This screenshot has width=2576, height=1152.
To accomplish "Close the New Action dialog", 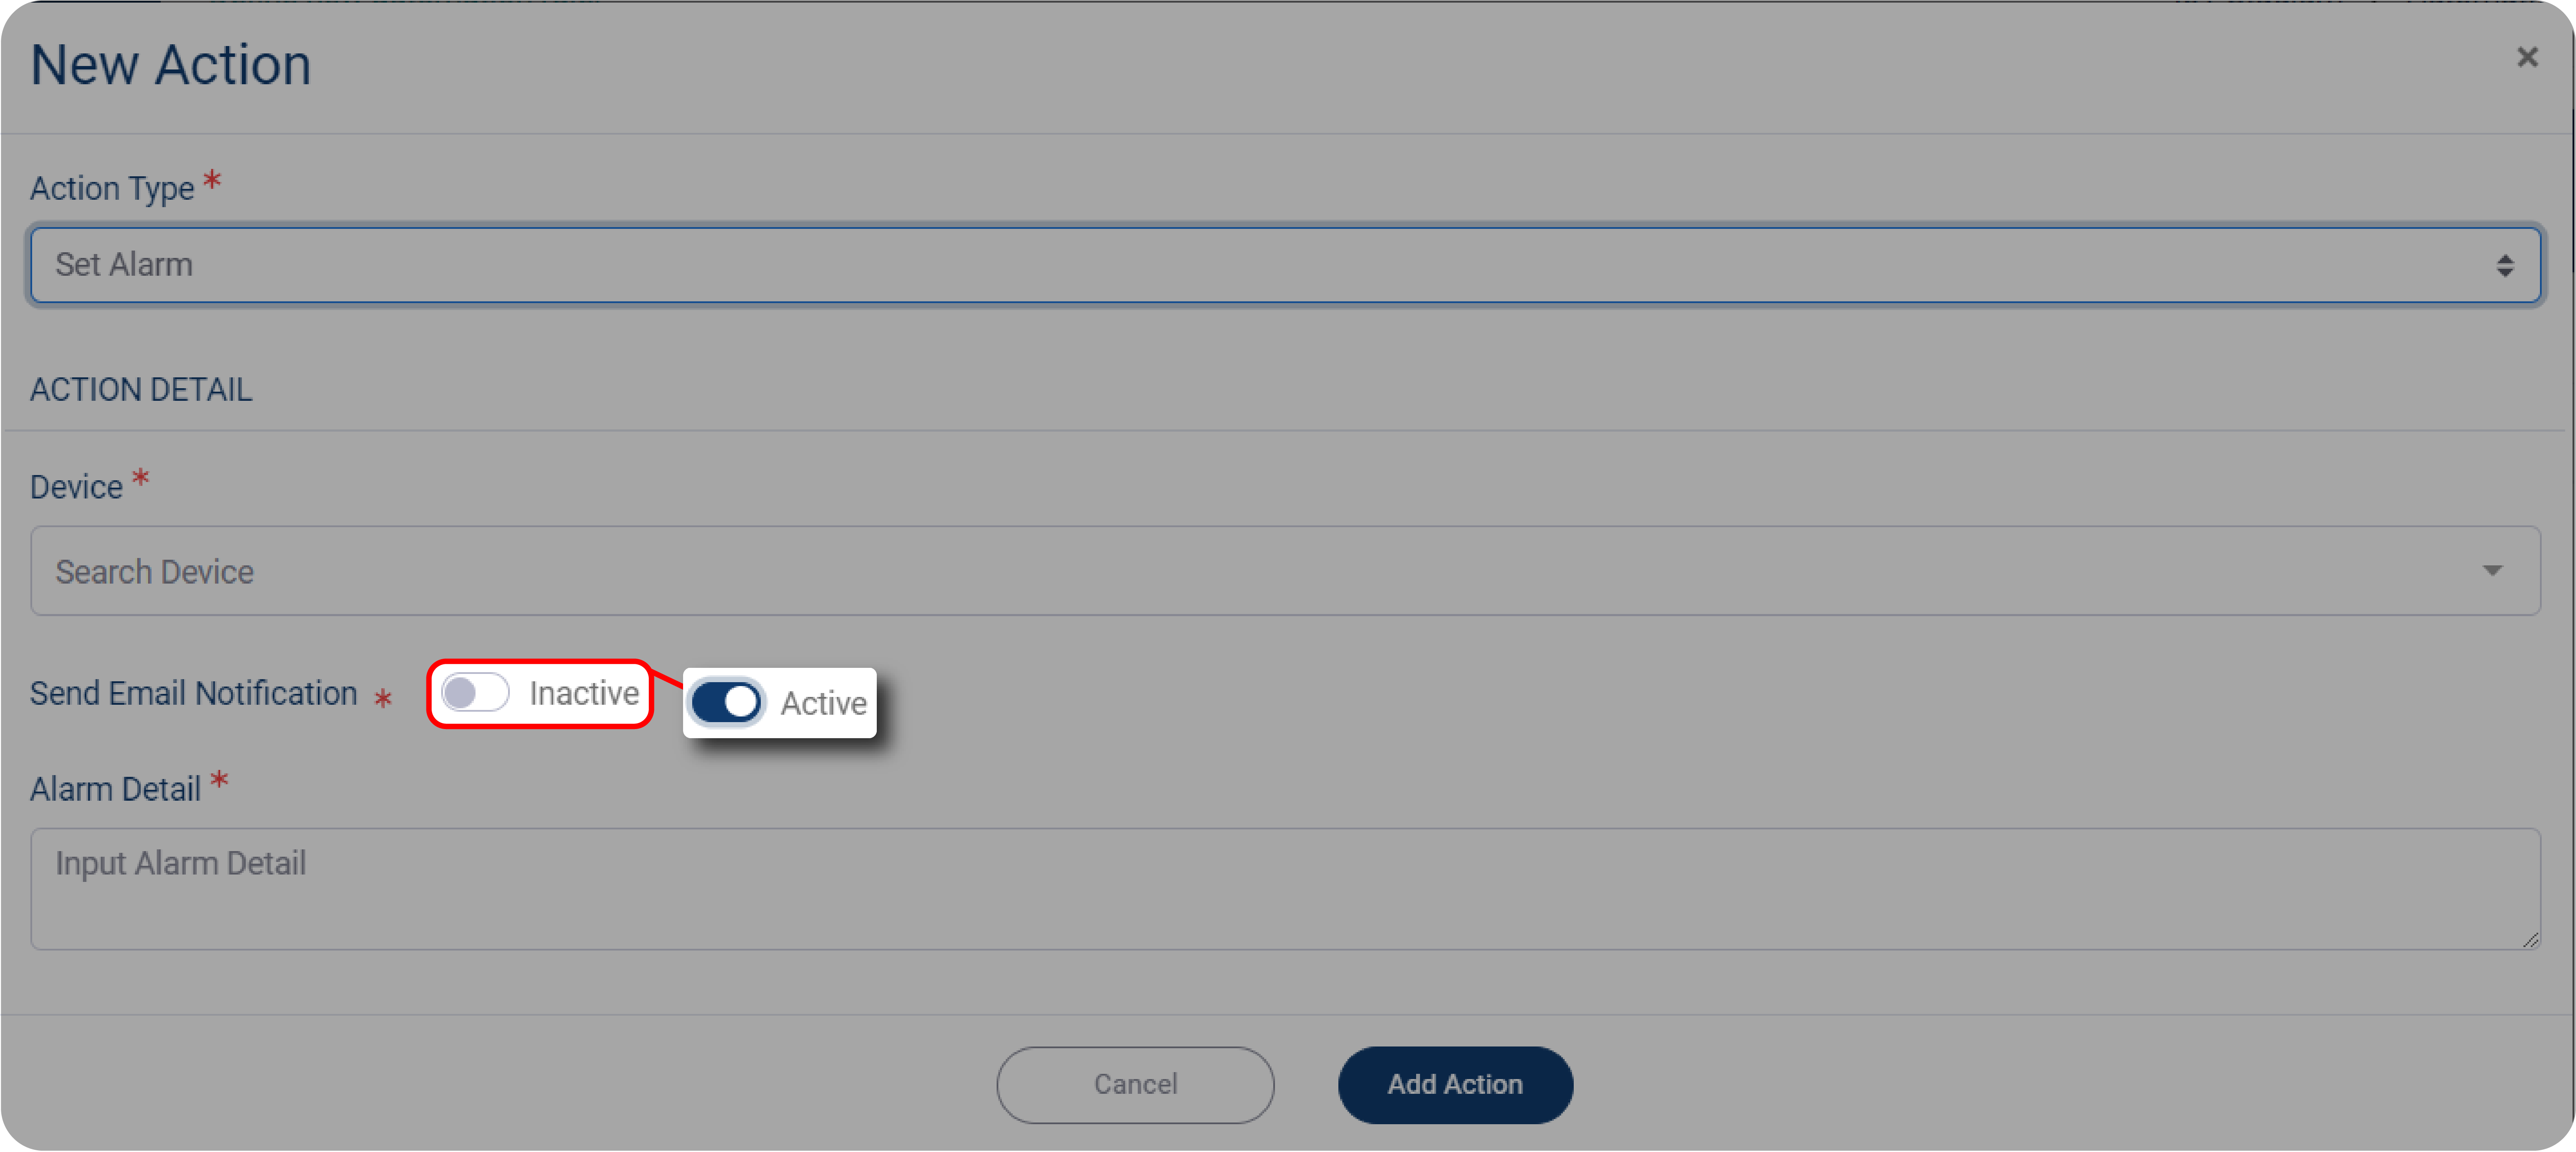I will [2527, 58].
